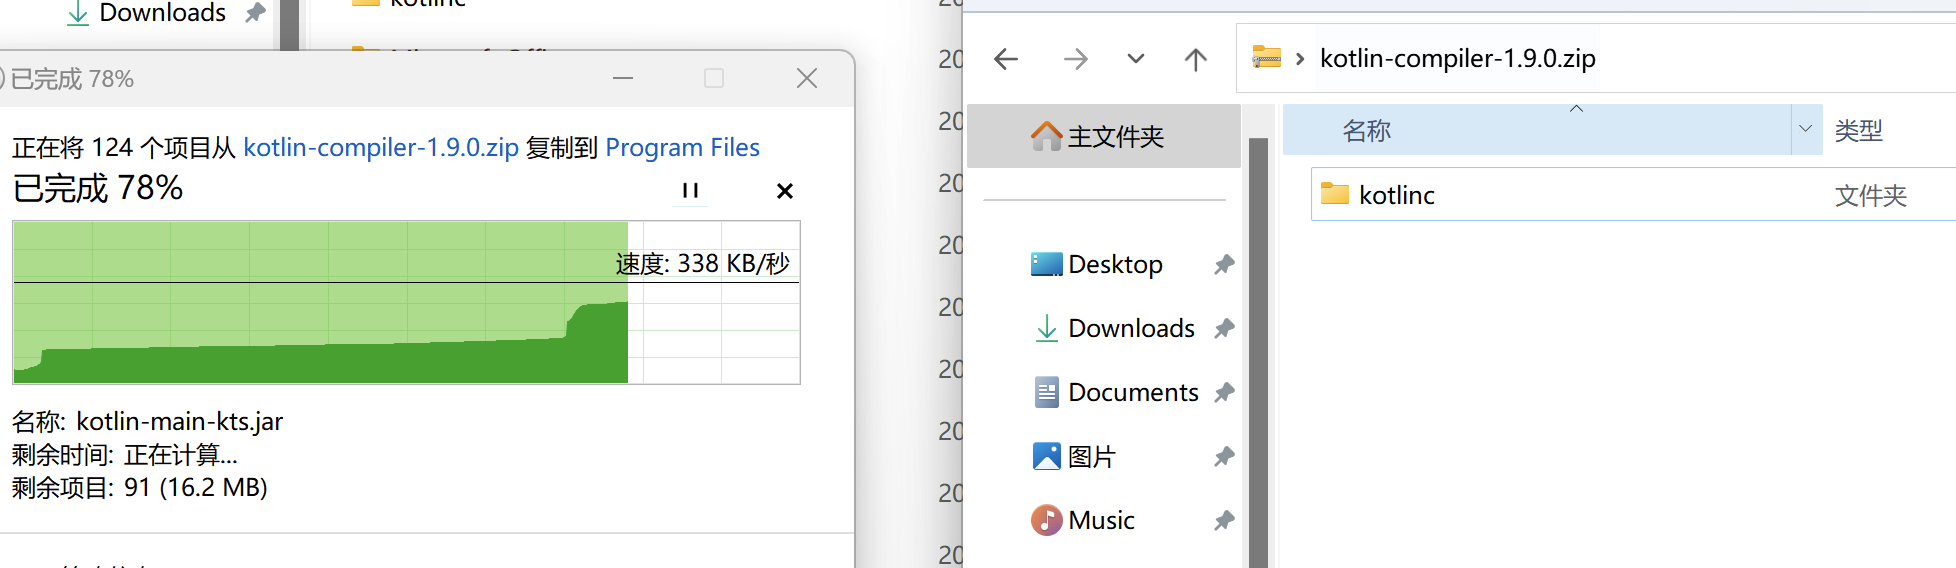Image resolution: width=1956 pixels, height=568 pixels.
Task: Click the file name kotlin-main-kts.jar text
Action: coord(180,421)
